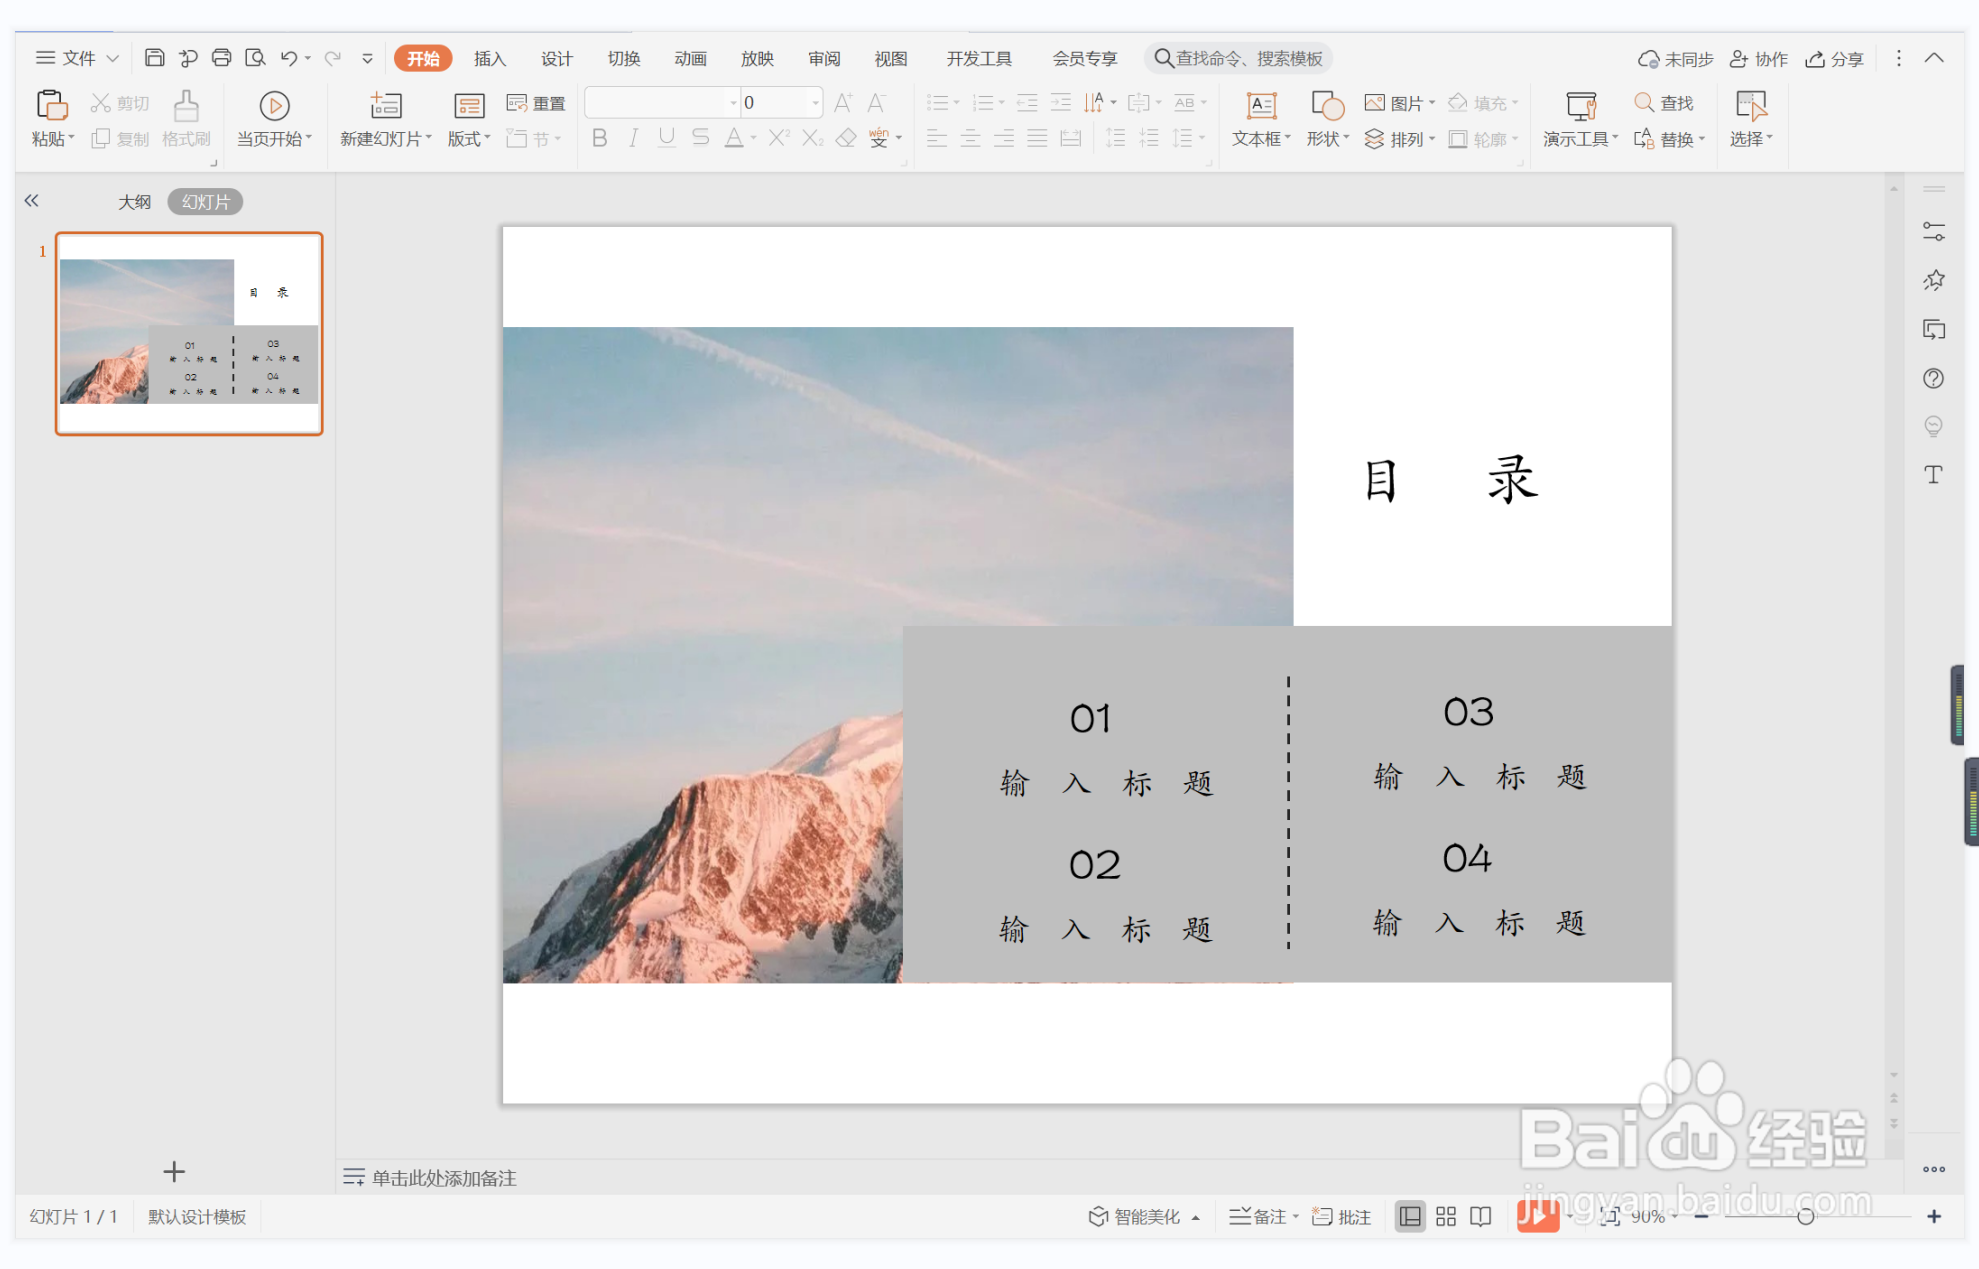1979x1269 pixels.
Task: Click the zoom slider handle
Action: coord(1805,1216)
